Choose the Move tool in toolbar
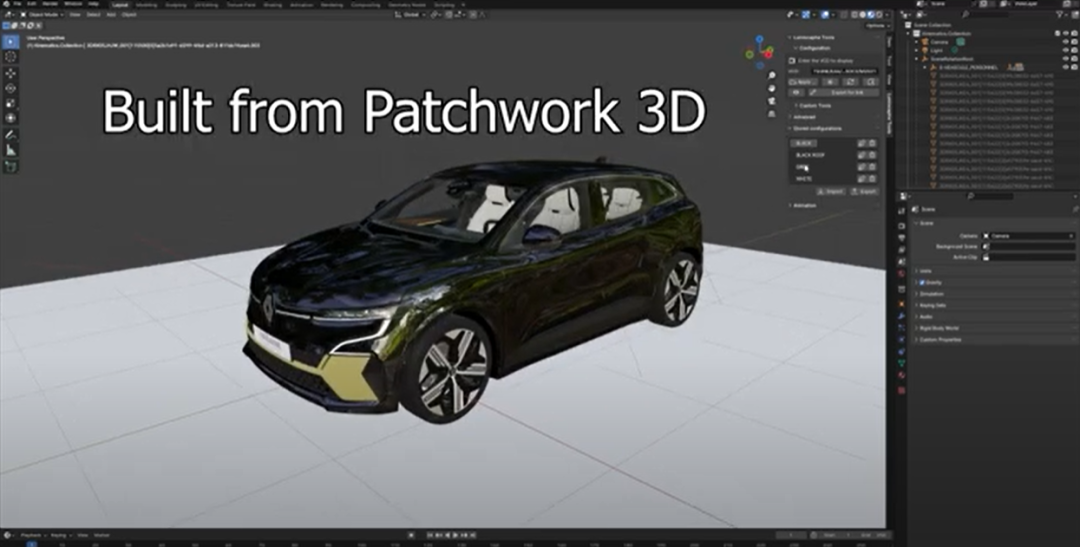This screenshot has height=547, width=1080. pyautogui.click(x=10, y=73)
